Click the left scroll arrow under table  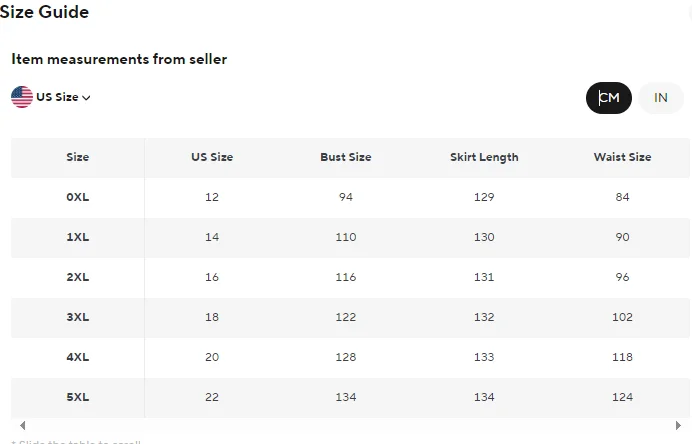(23, 425)
